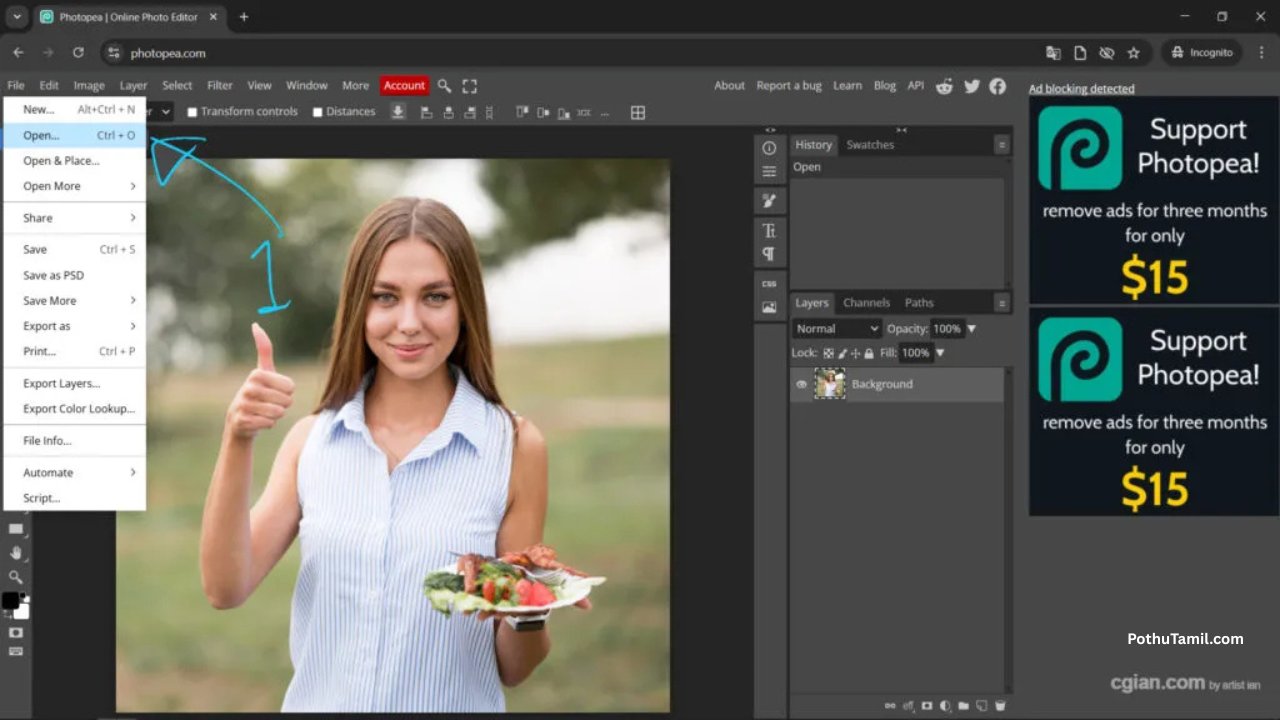Open Photopea's Twitter page icon
Screen dimensions: 1280x720
(971, 86)
